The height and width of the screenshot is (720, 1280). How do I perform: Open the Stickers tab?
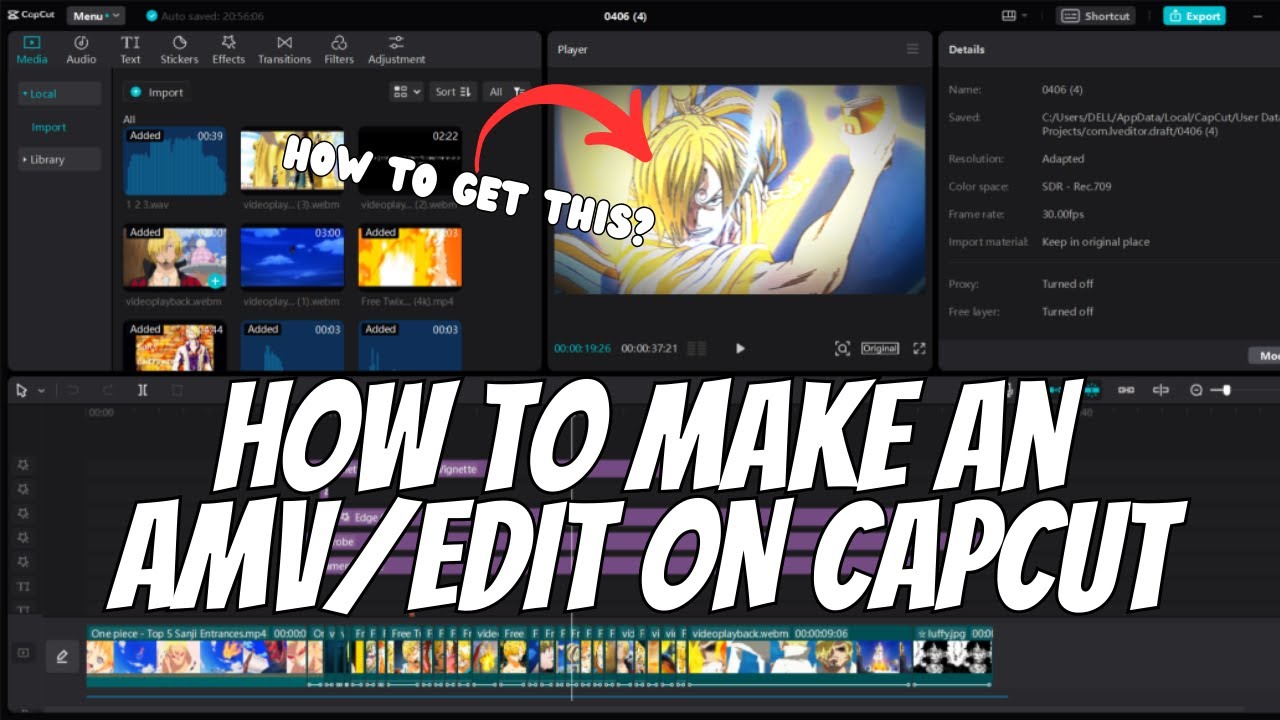[x=179, y=50]
